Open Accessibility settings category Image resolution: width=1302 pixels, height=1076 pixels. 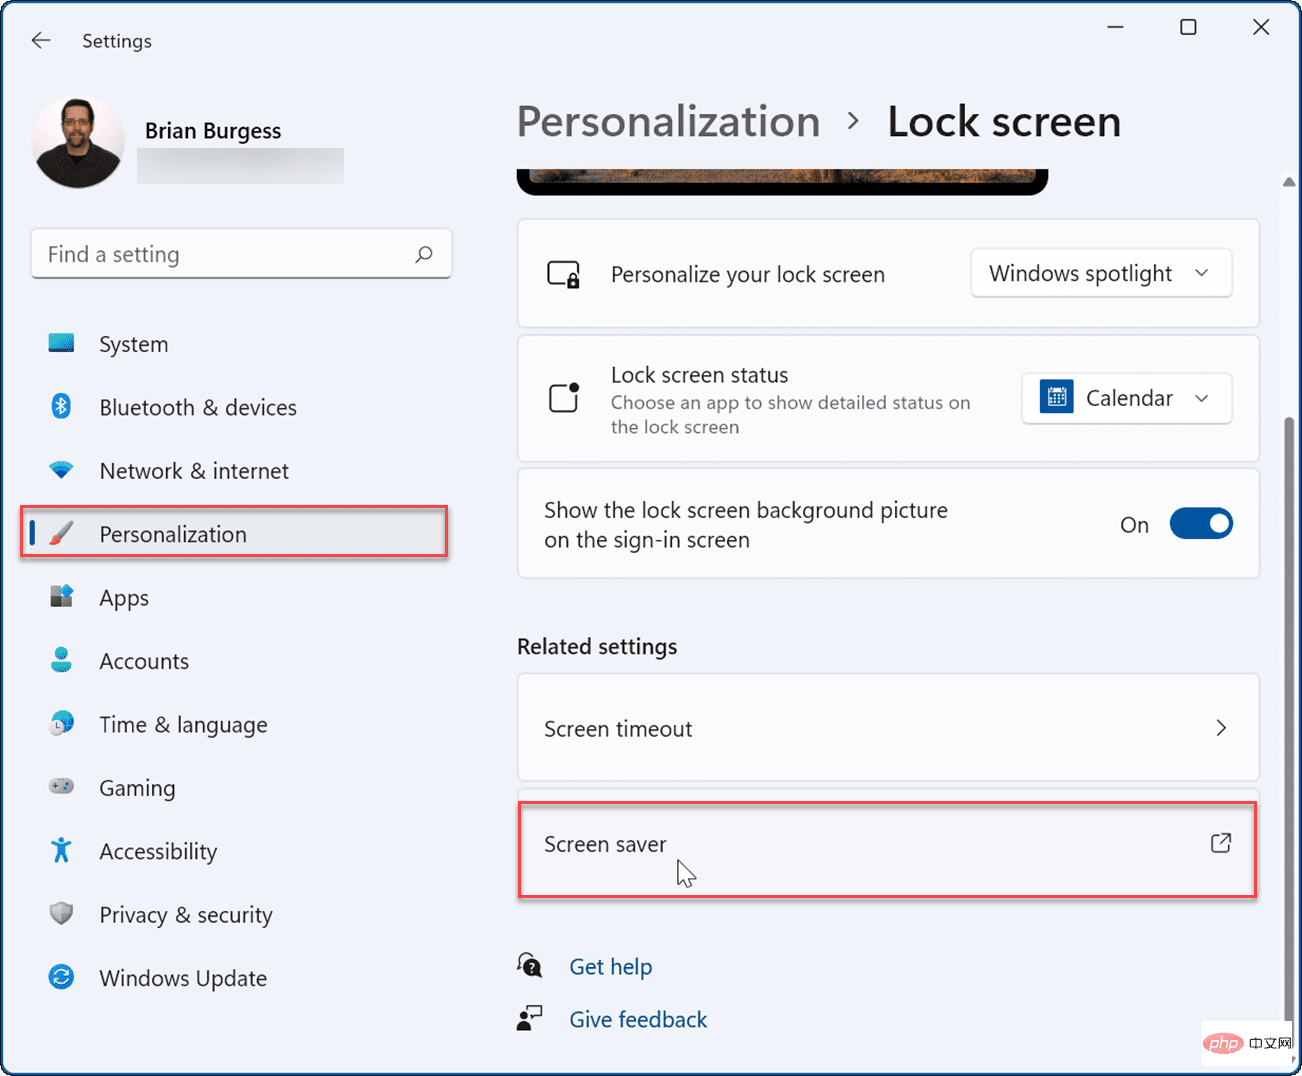[x=236, y=851]
